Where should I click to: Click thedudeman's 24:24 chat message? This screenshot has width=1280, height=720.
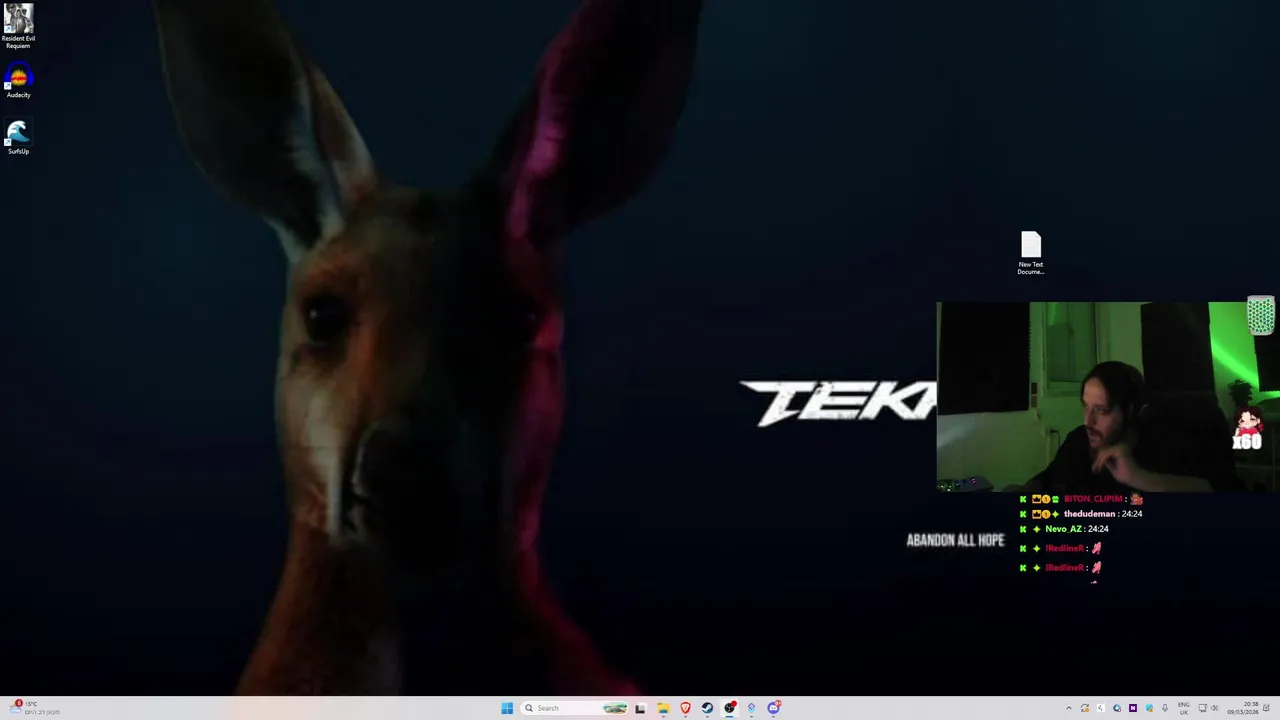point(1132,514)
